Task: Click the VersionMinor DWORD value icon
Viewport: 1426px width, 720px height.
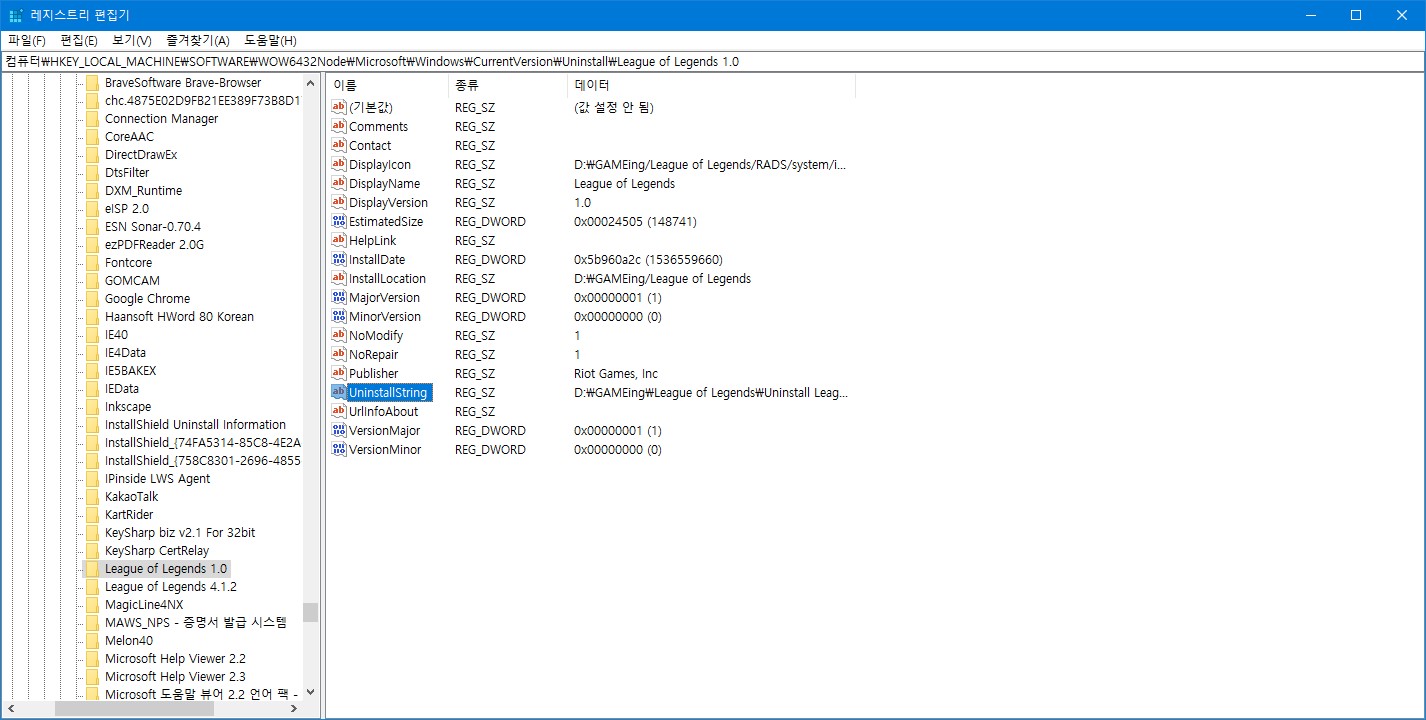Action: click(339, 449)
